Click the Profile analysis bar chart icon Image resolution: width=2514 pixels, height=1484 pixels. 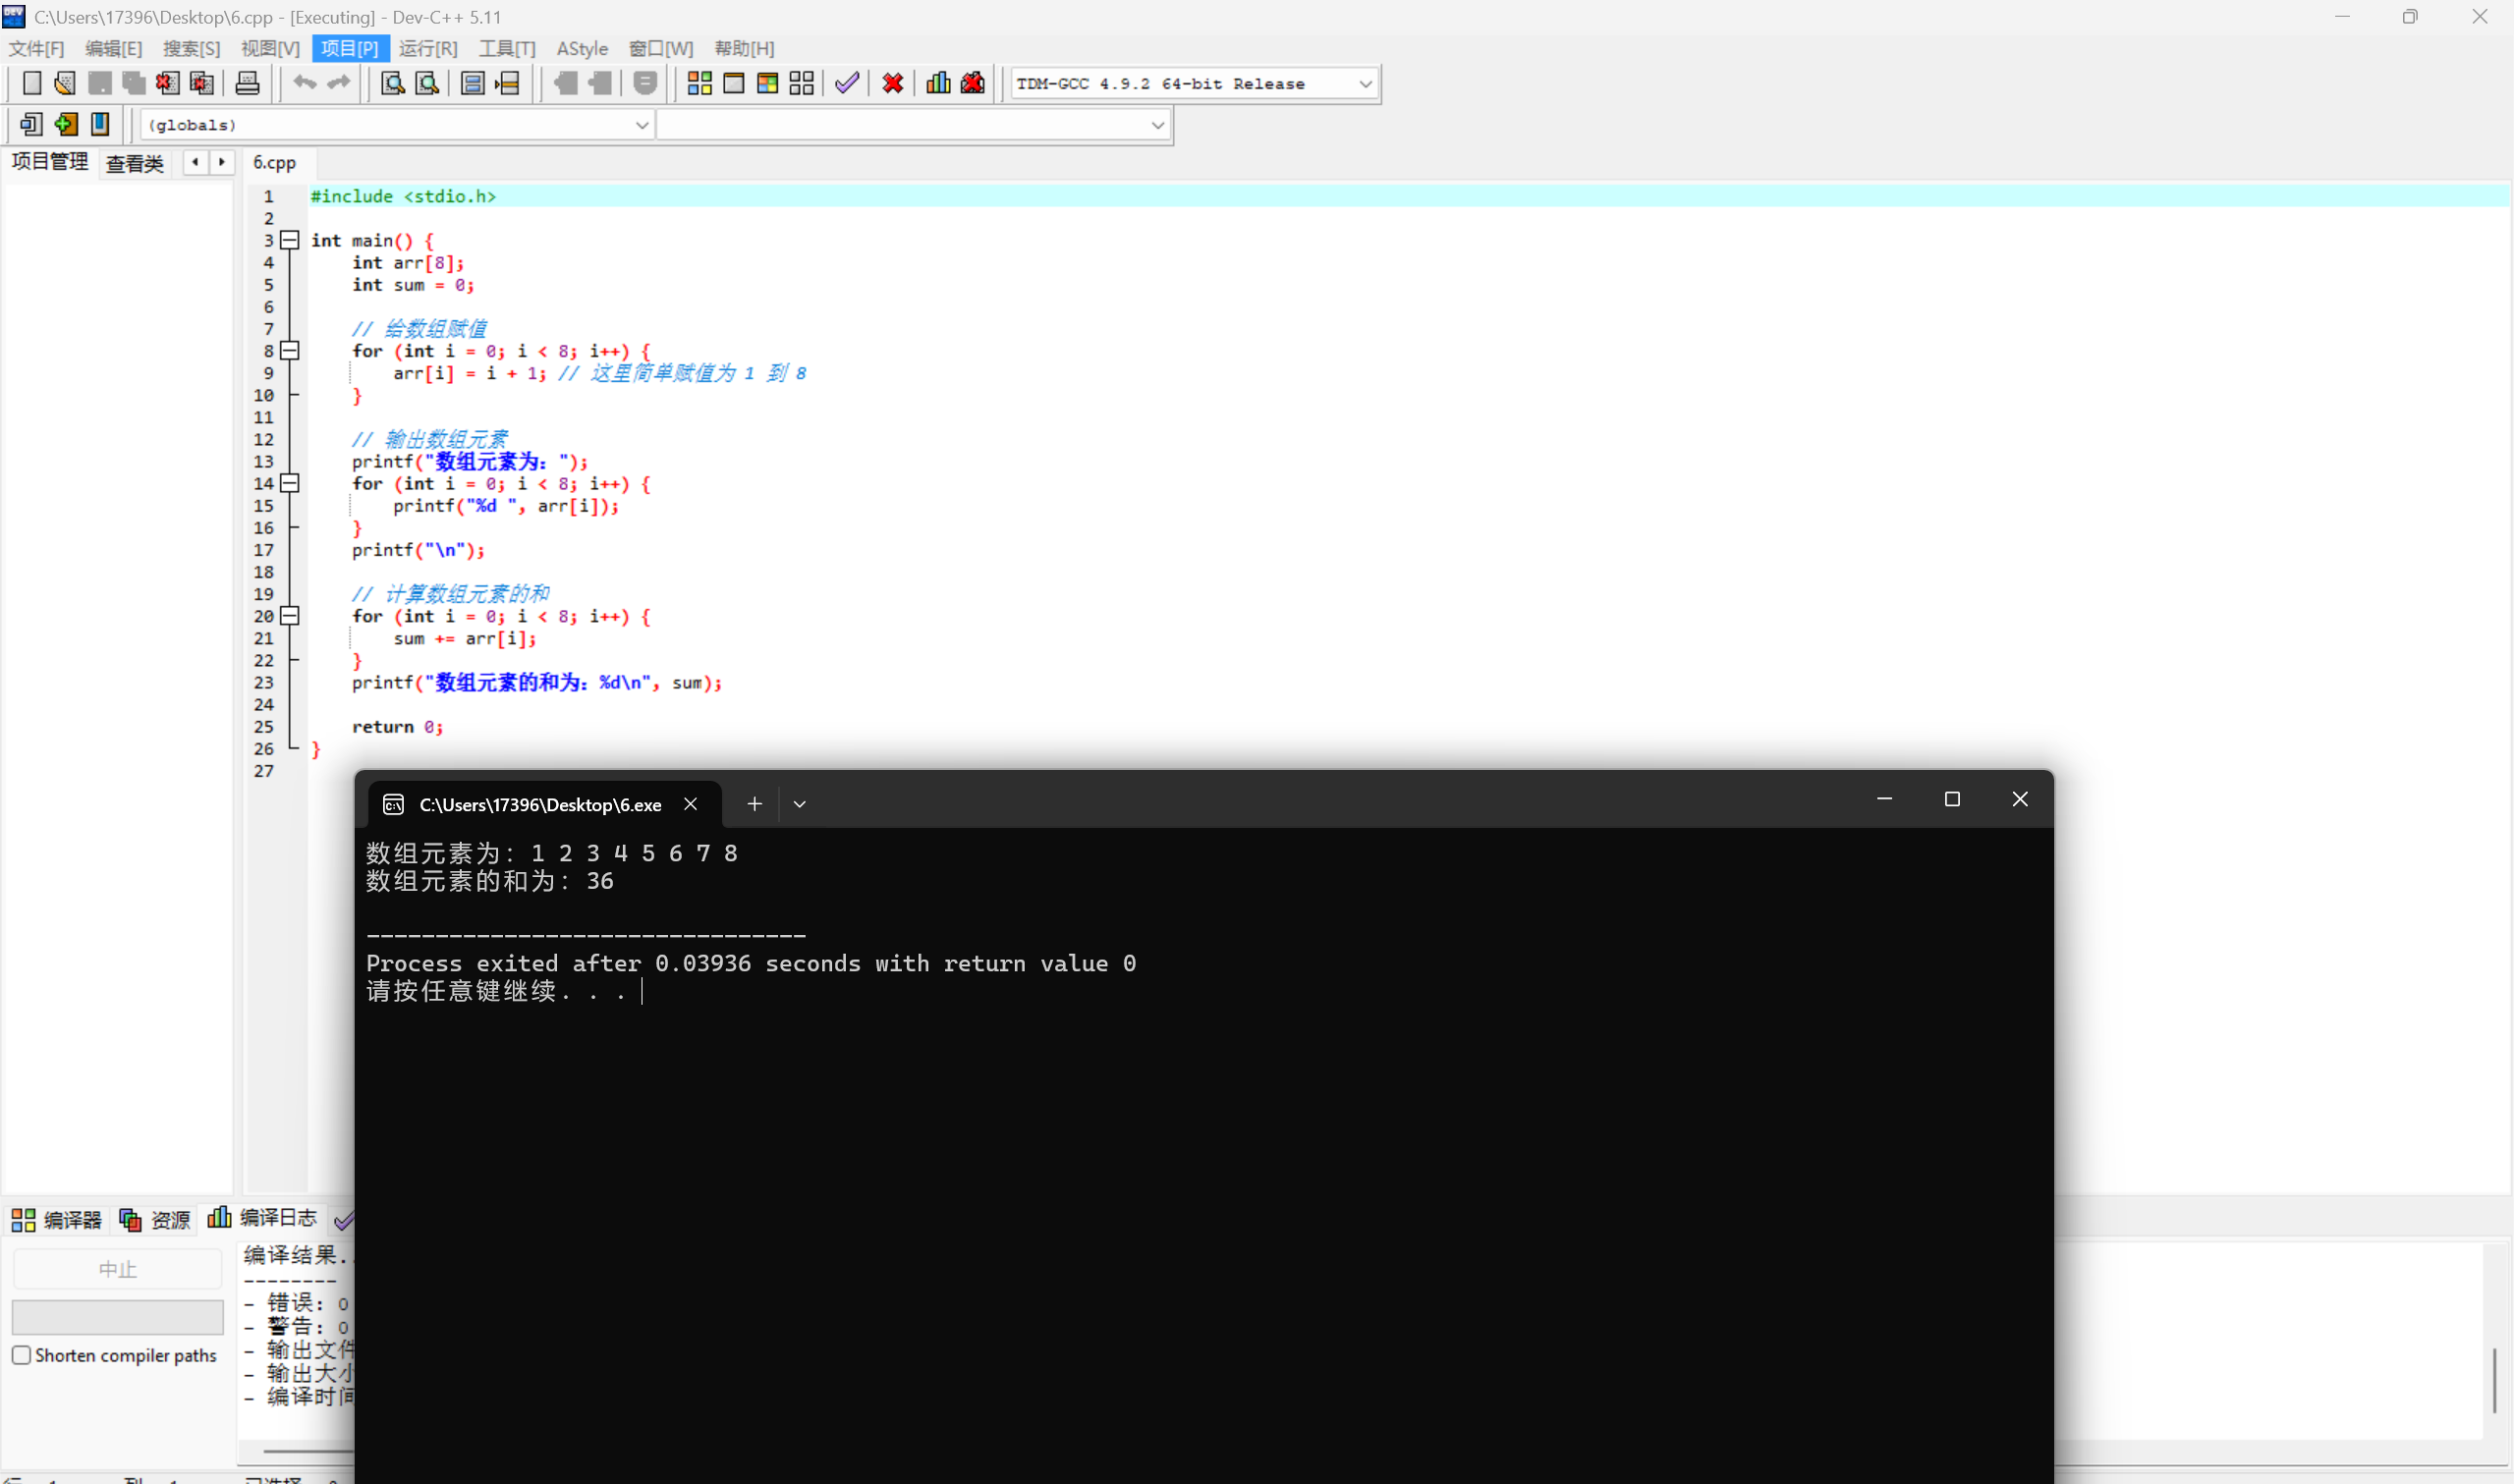tap(938, 84)
